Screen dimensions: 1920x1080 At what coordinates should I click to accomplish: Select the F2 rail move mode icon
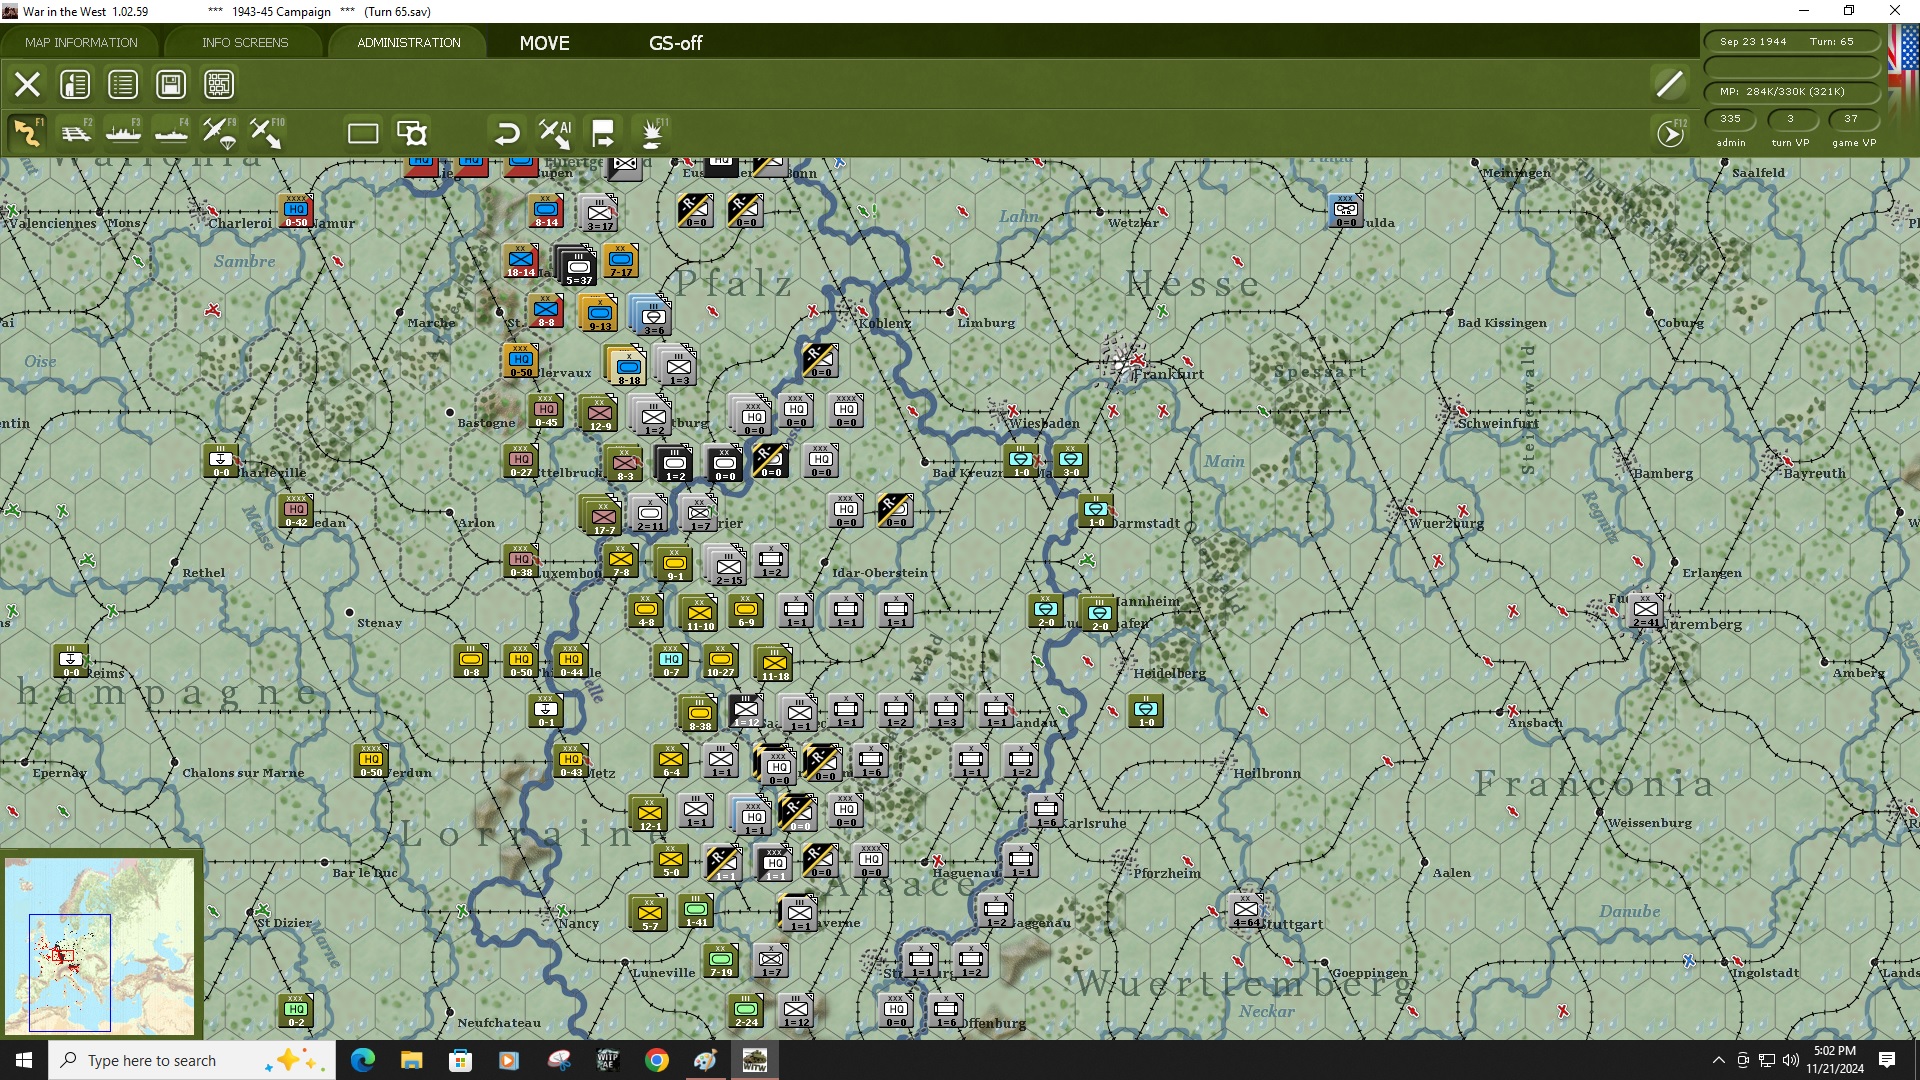[75, 133]
